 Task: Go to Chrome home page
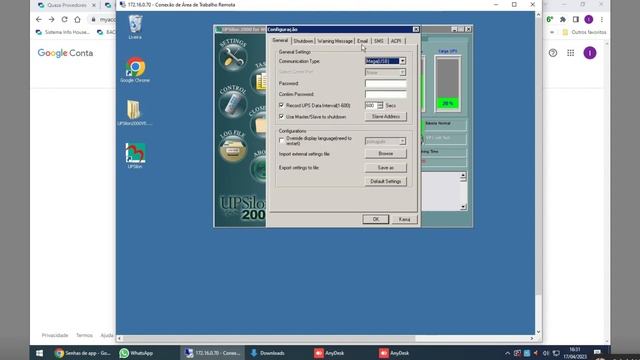pyautogui.click(x=78, y=19)
